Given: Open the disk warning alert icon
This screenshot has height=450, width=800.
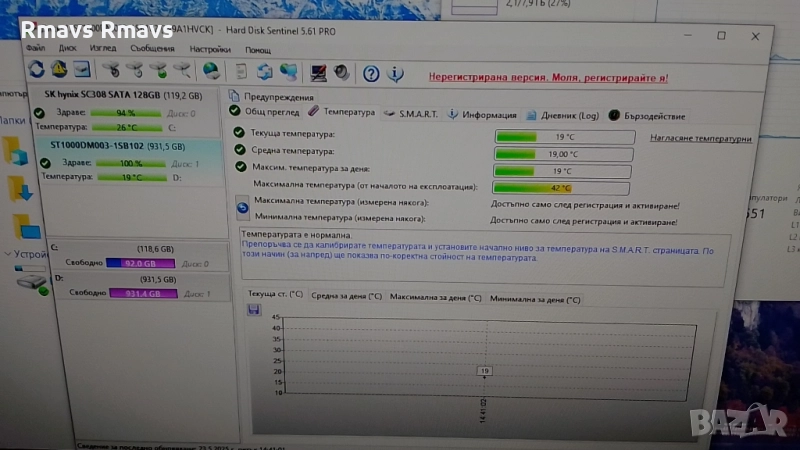Looking at the screenshot, I should (x=60, y=71).
